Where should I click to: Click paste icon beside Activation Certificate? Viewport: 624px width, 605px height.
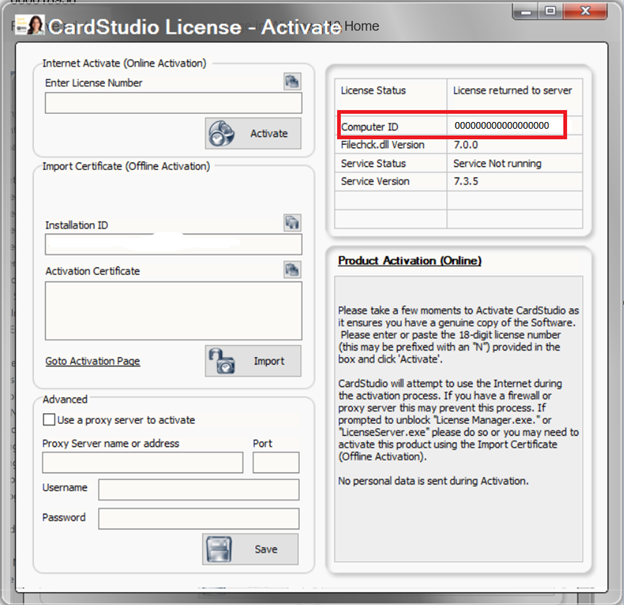point(292,269)
